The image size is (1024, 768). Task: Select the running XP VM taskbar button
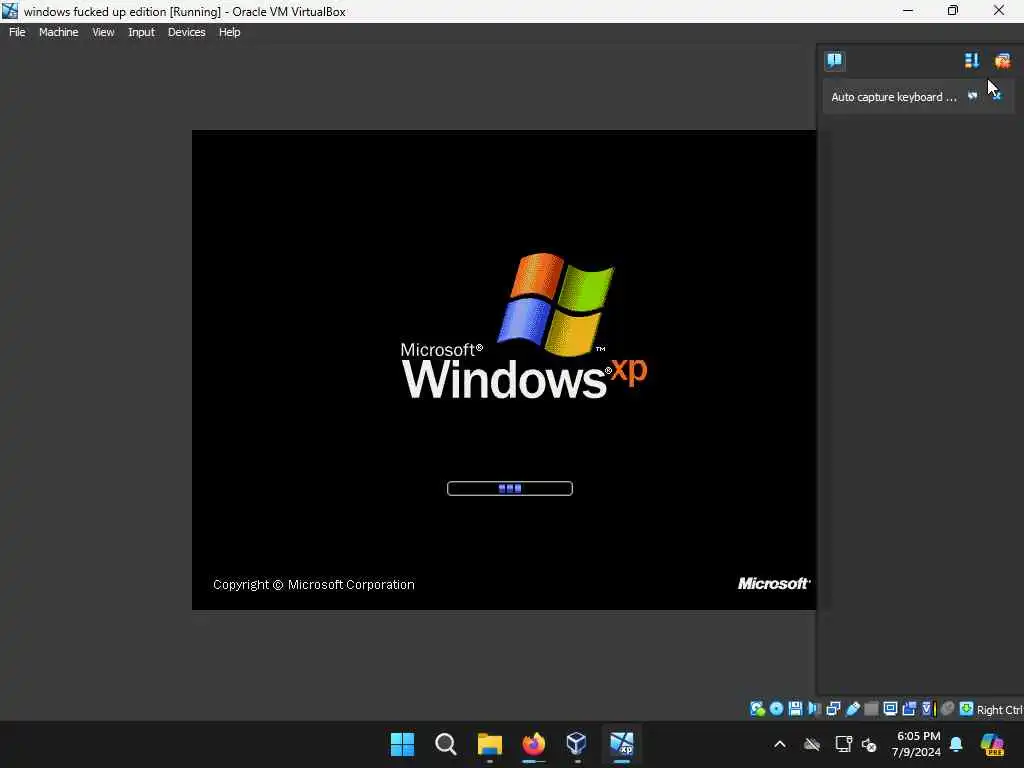[622, 744]
